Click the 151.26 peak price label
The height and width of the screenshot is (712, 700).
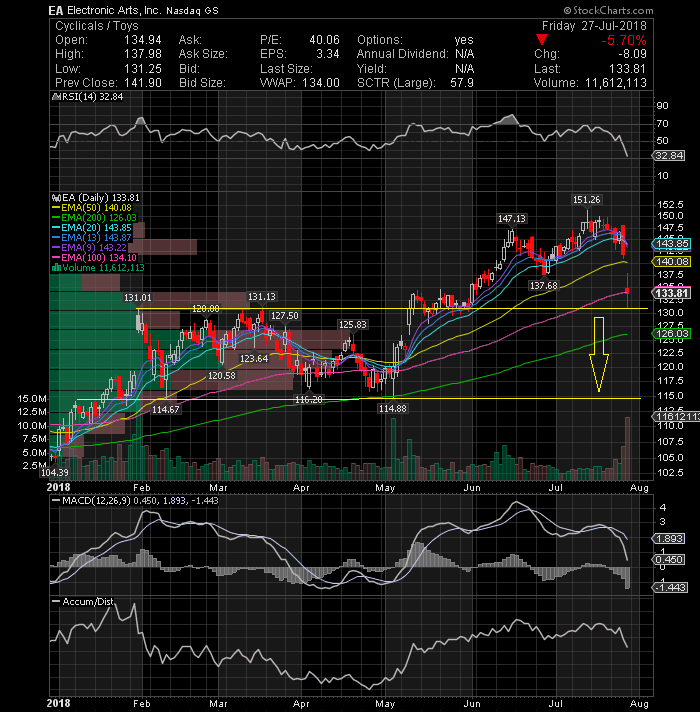587,199
